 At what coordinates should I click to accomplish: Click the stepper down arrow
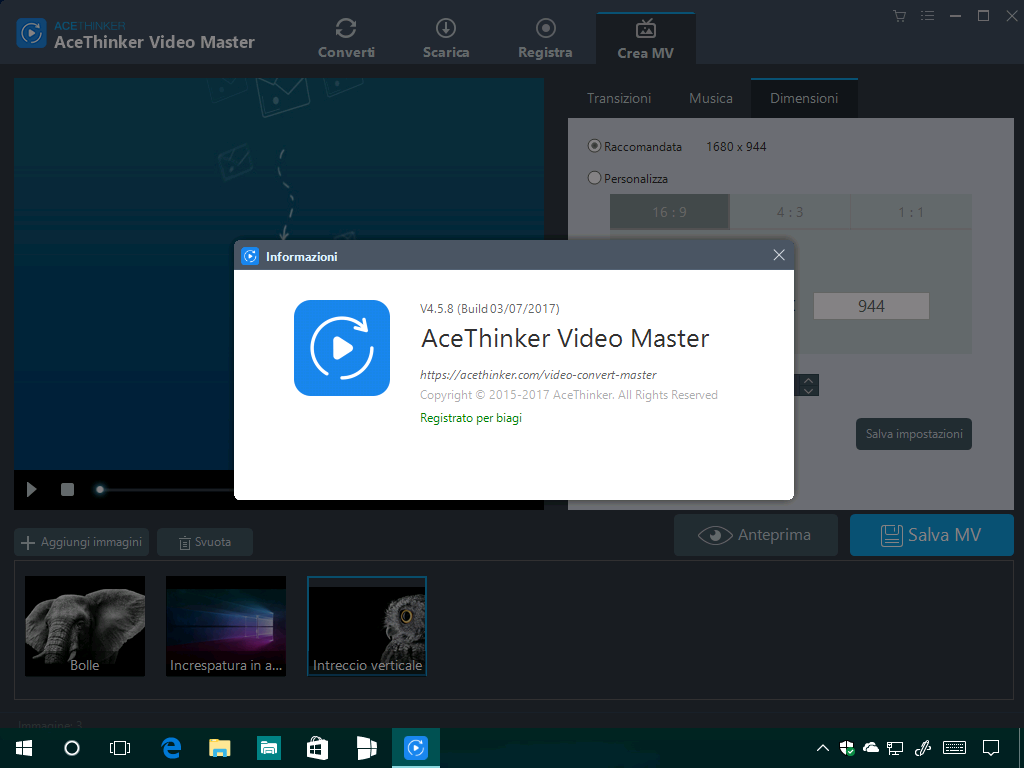pyautogui.click(x=808, y=391)
